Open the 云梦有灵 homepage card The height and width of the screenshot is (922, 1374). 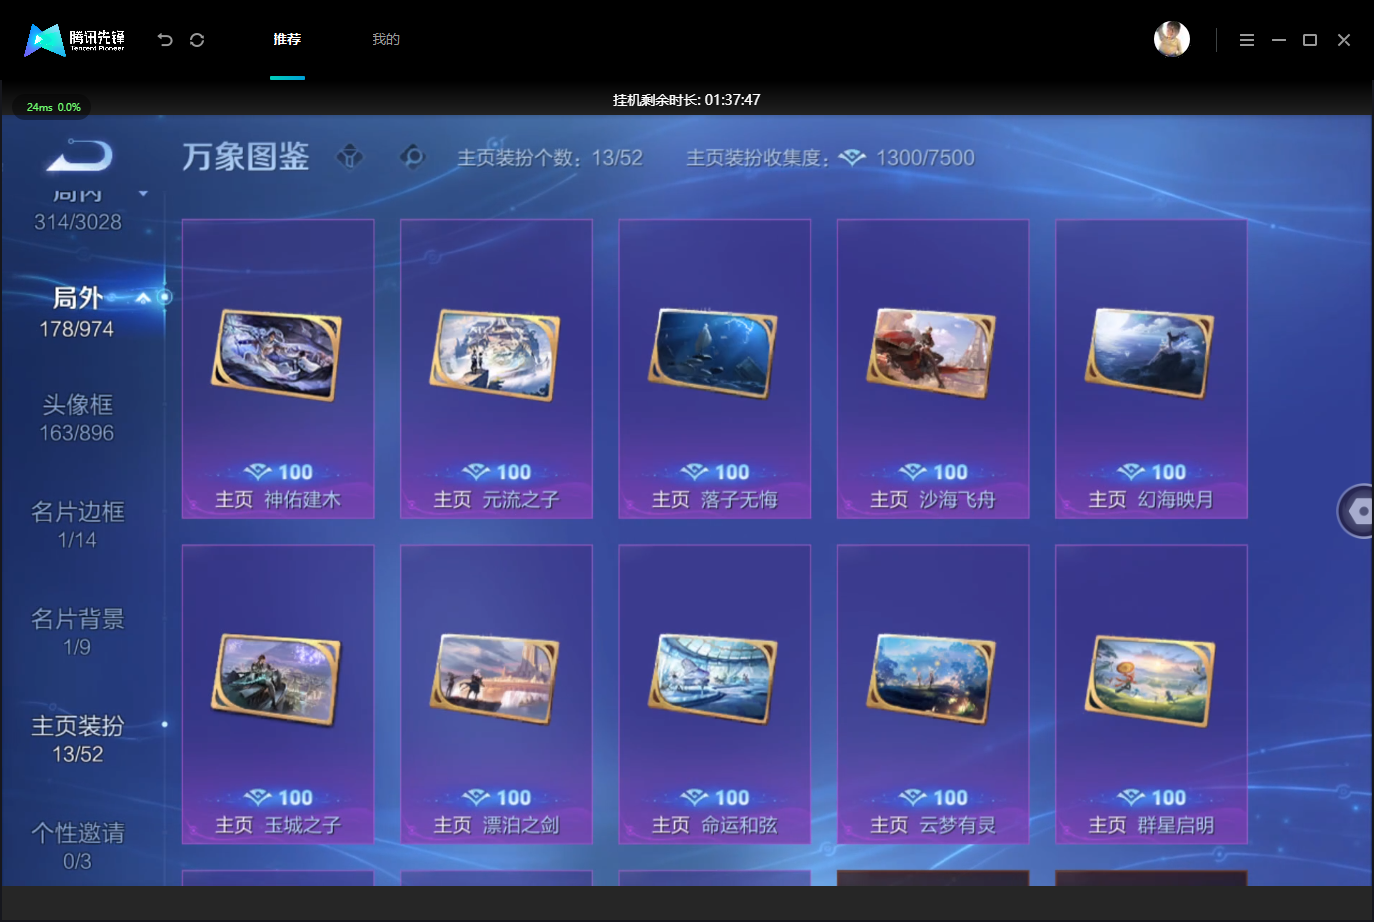[x=933, y=694]
